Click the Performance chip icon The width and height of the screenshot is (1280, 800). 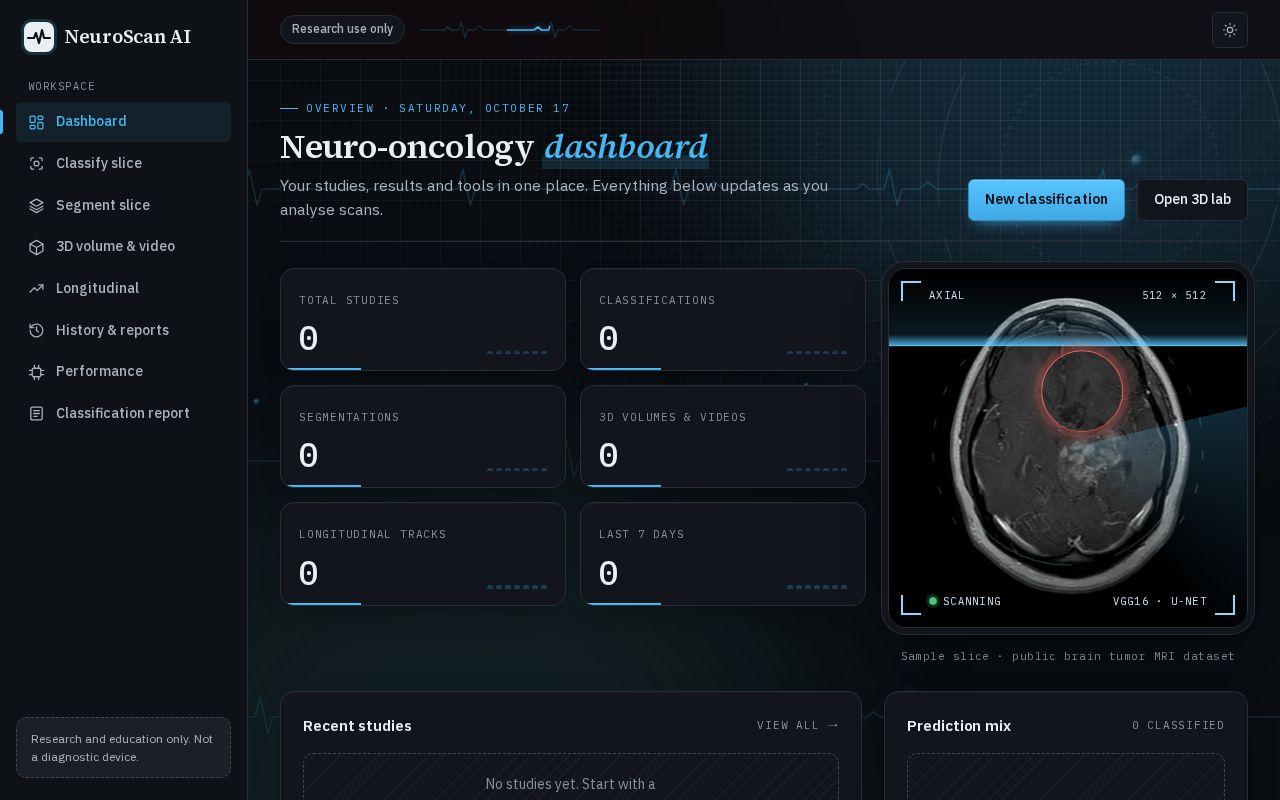[36, 372]
